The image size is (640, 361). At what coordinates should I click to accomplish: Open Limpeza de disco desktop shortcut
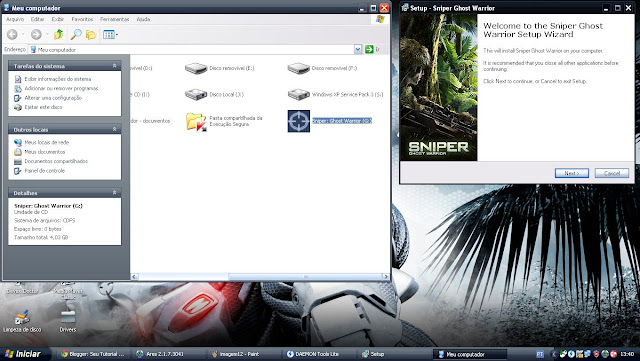(x=22, y=321)
